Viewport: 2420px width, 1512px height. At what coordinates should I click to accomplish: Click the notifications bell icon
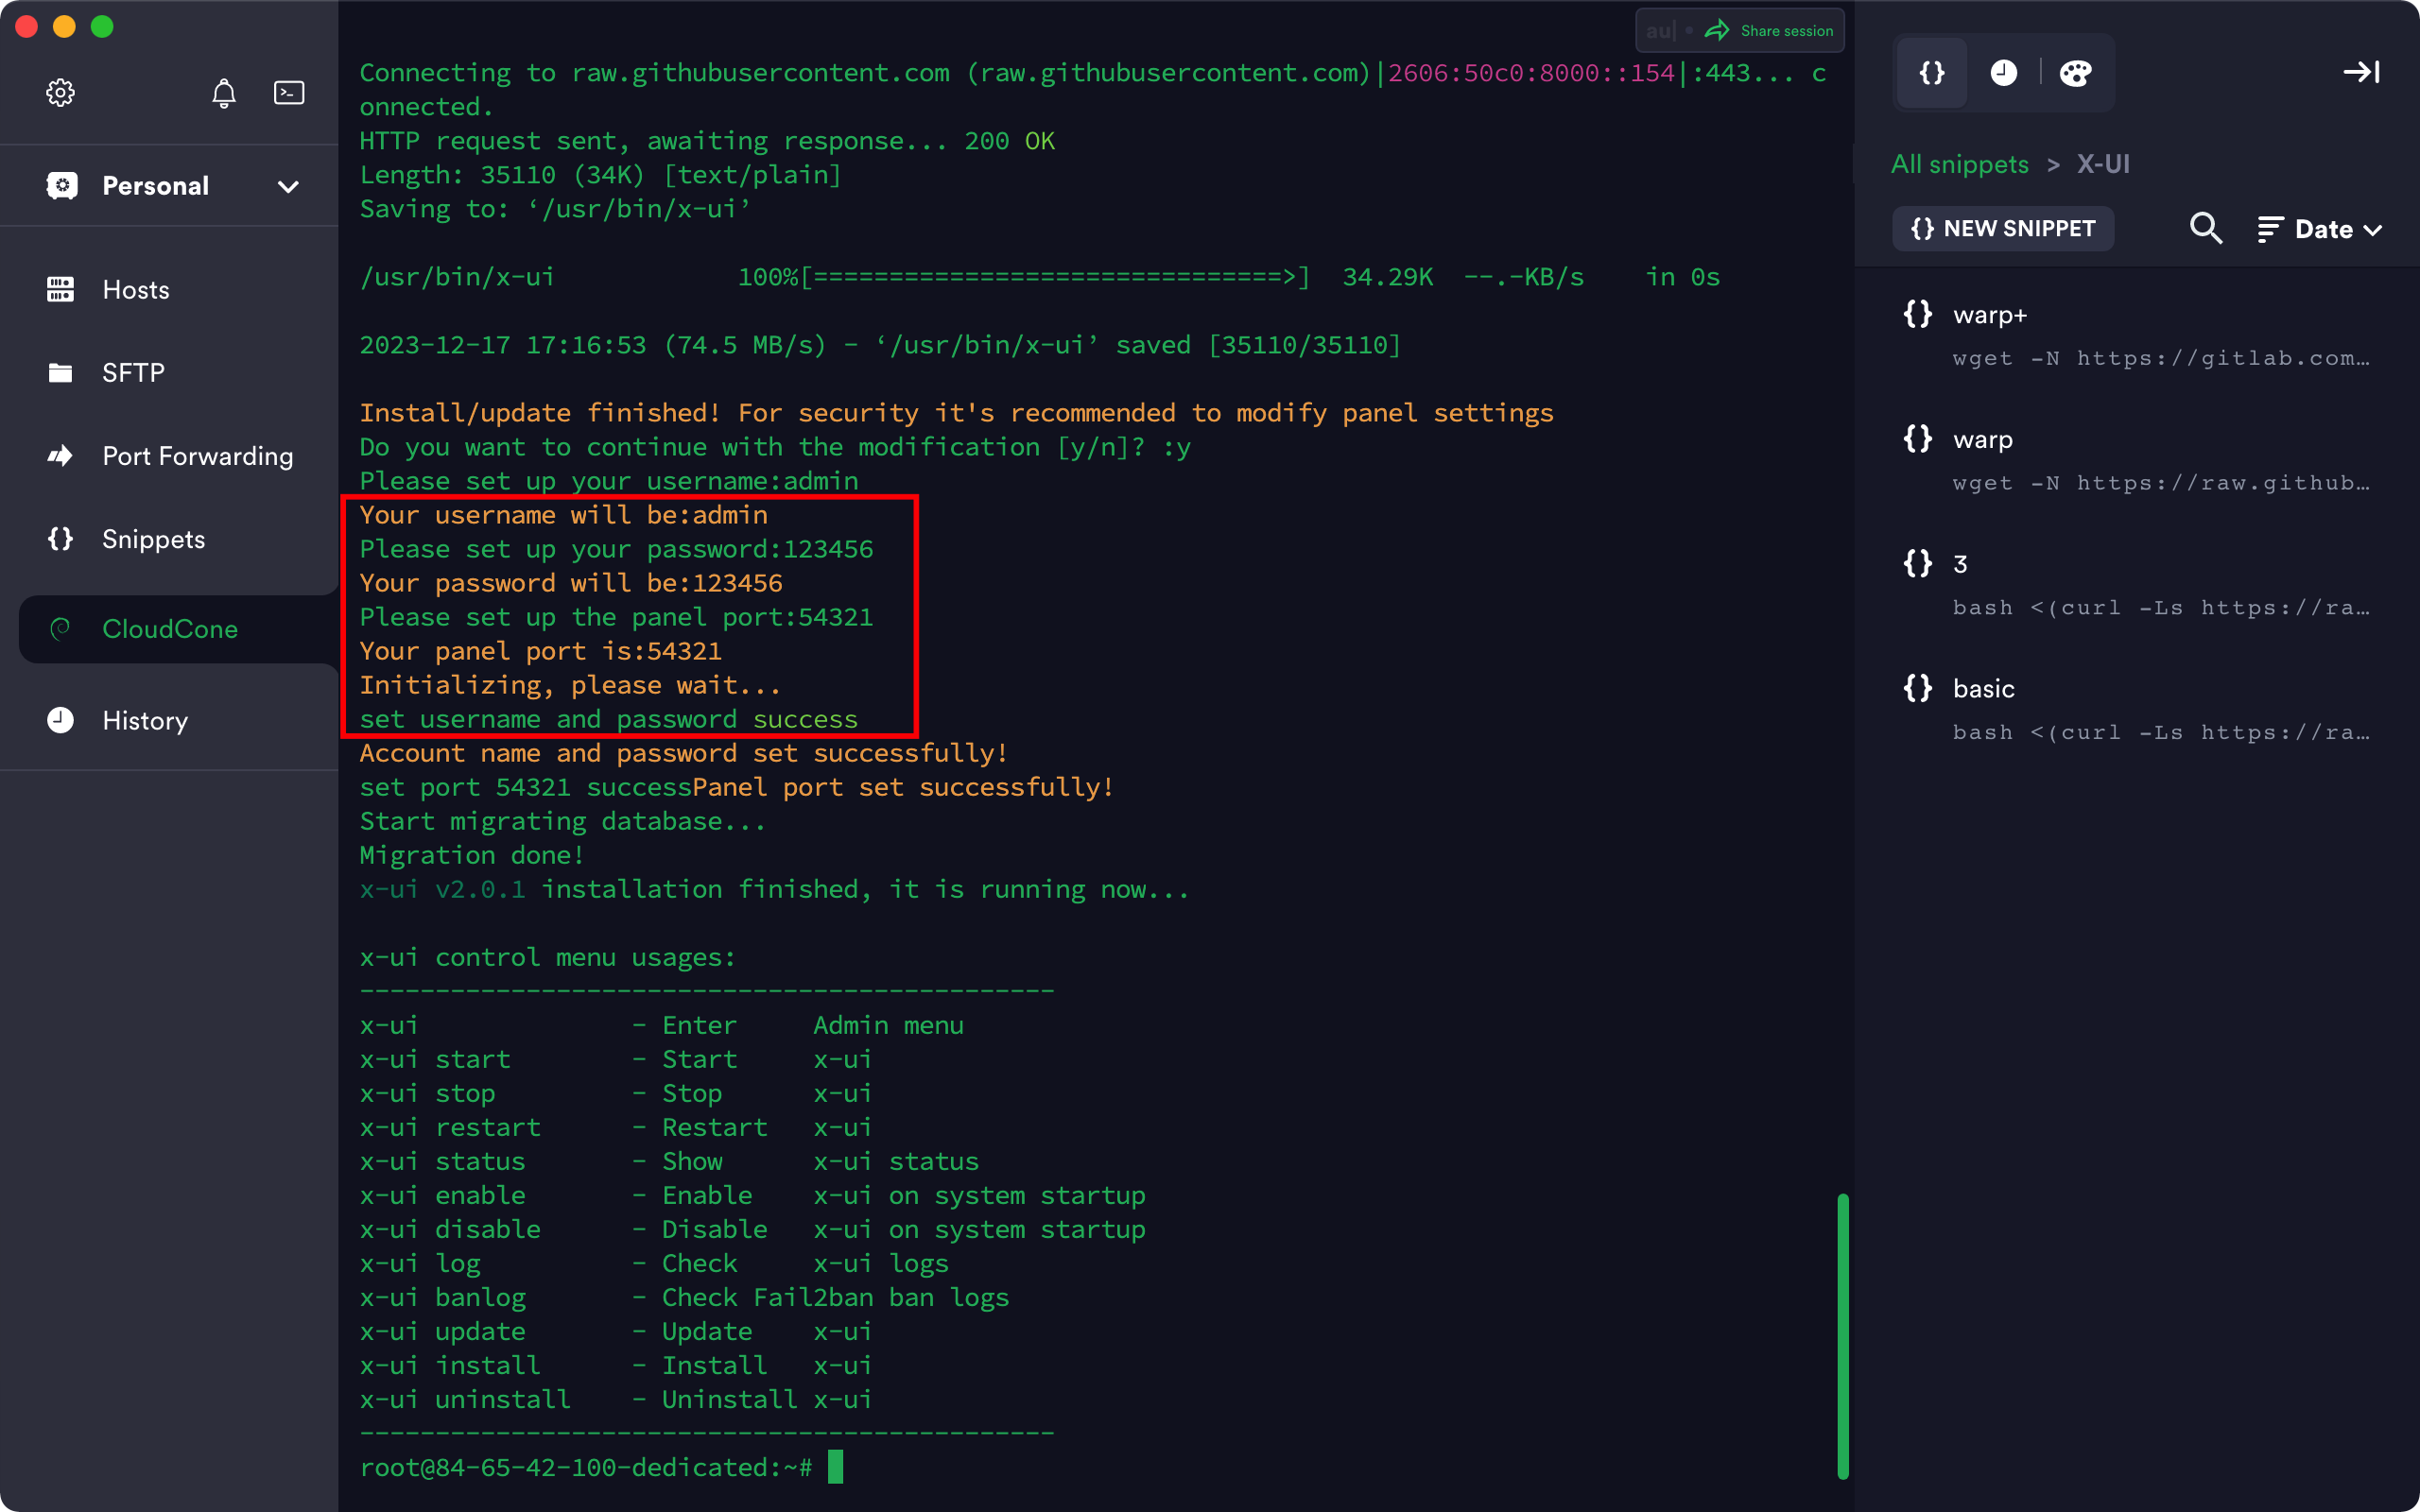tap(223, 93)
